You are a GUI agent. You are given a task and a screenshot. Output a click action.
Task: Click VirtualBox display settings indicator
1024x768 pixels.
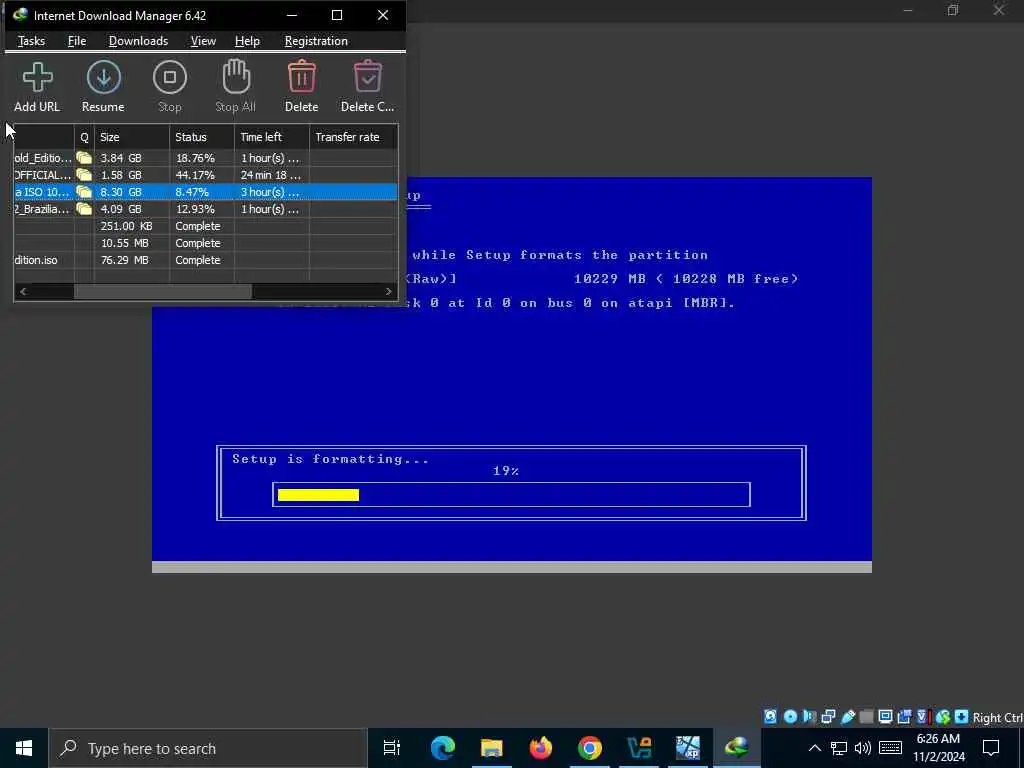coord(886,716)
